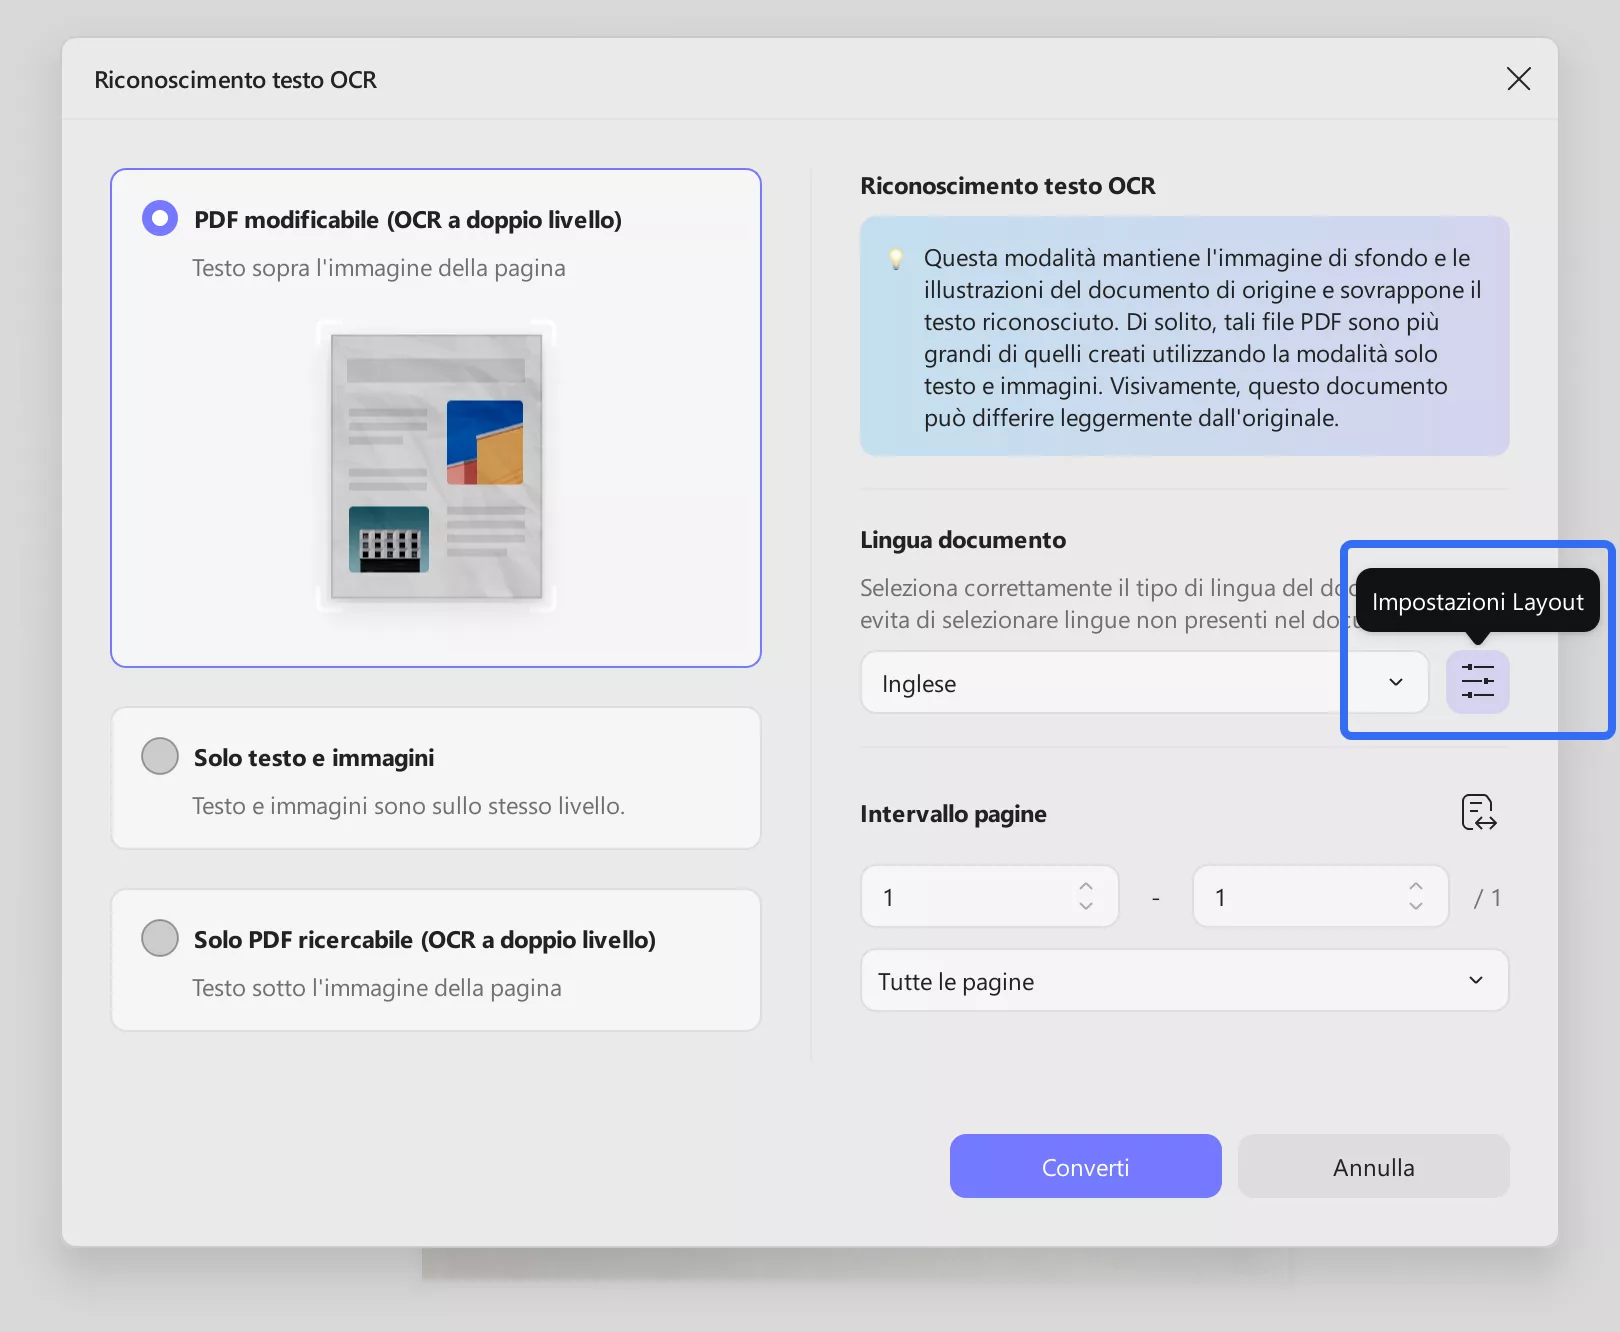Click the Impostazioni Layout tooltip label
Image resolution: width=1620 pixels, height=1332 pixels.
[1477, 601]
